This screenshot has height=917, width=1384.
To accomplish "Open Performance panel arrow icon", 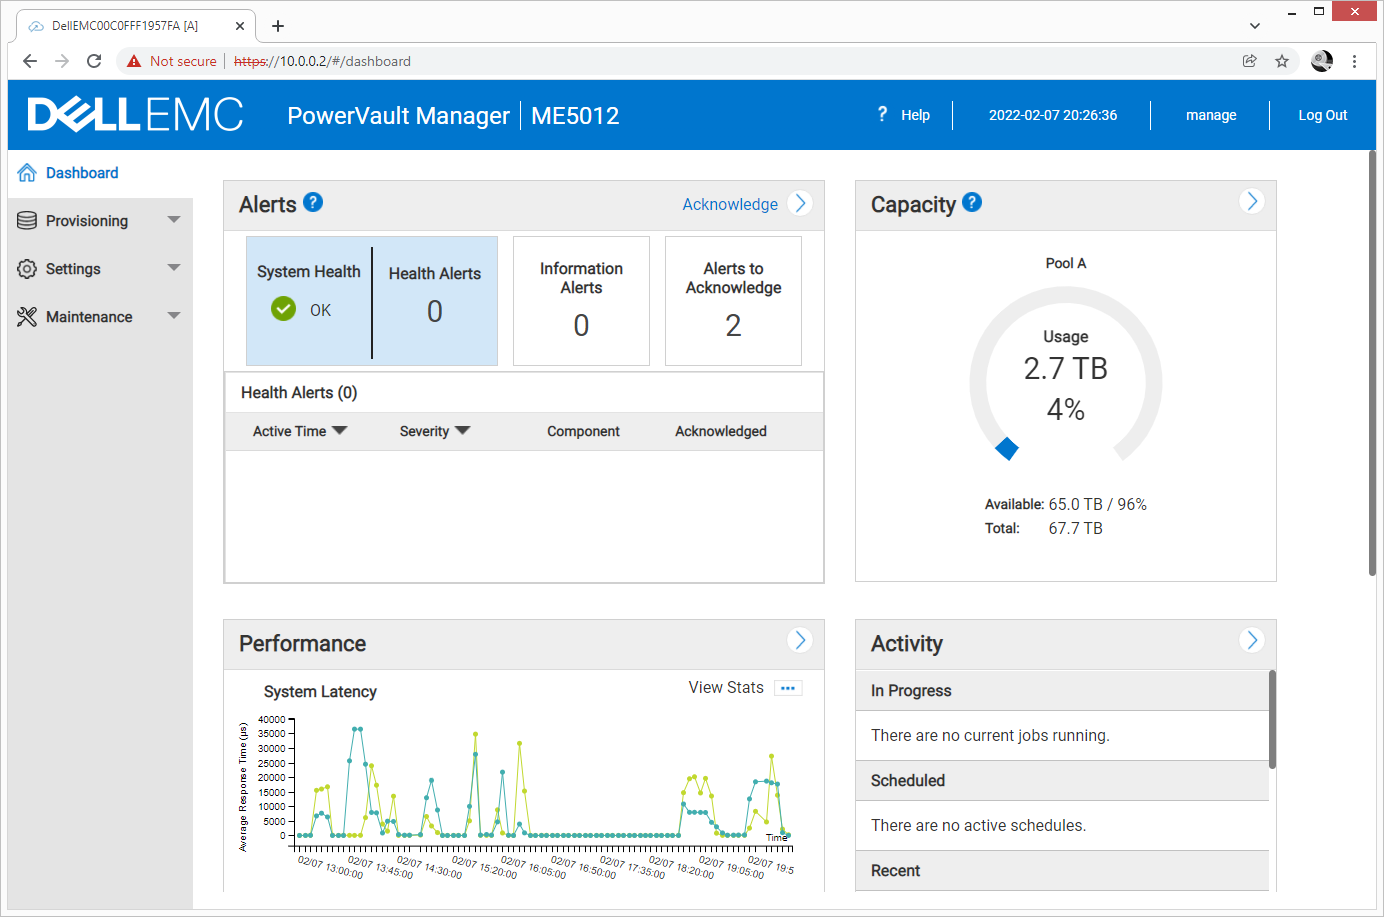I will click(799, 640).
